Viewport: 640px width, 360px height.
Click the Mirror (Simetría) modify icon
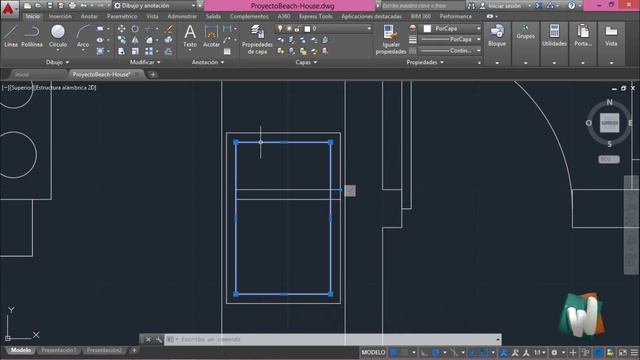[x=135, y=40]
